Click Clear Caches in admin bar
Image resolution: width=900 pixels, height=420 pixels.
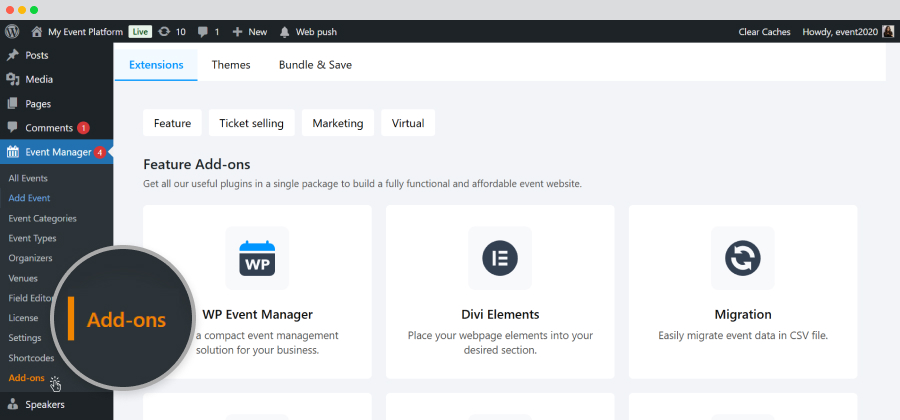[x=764, y=32]
